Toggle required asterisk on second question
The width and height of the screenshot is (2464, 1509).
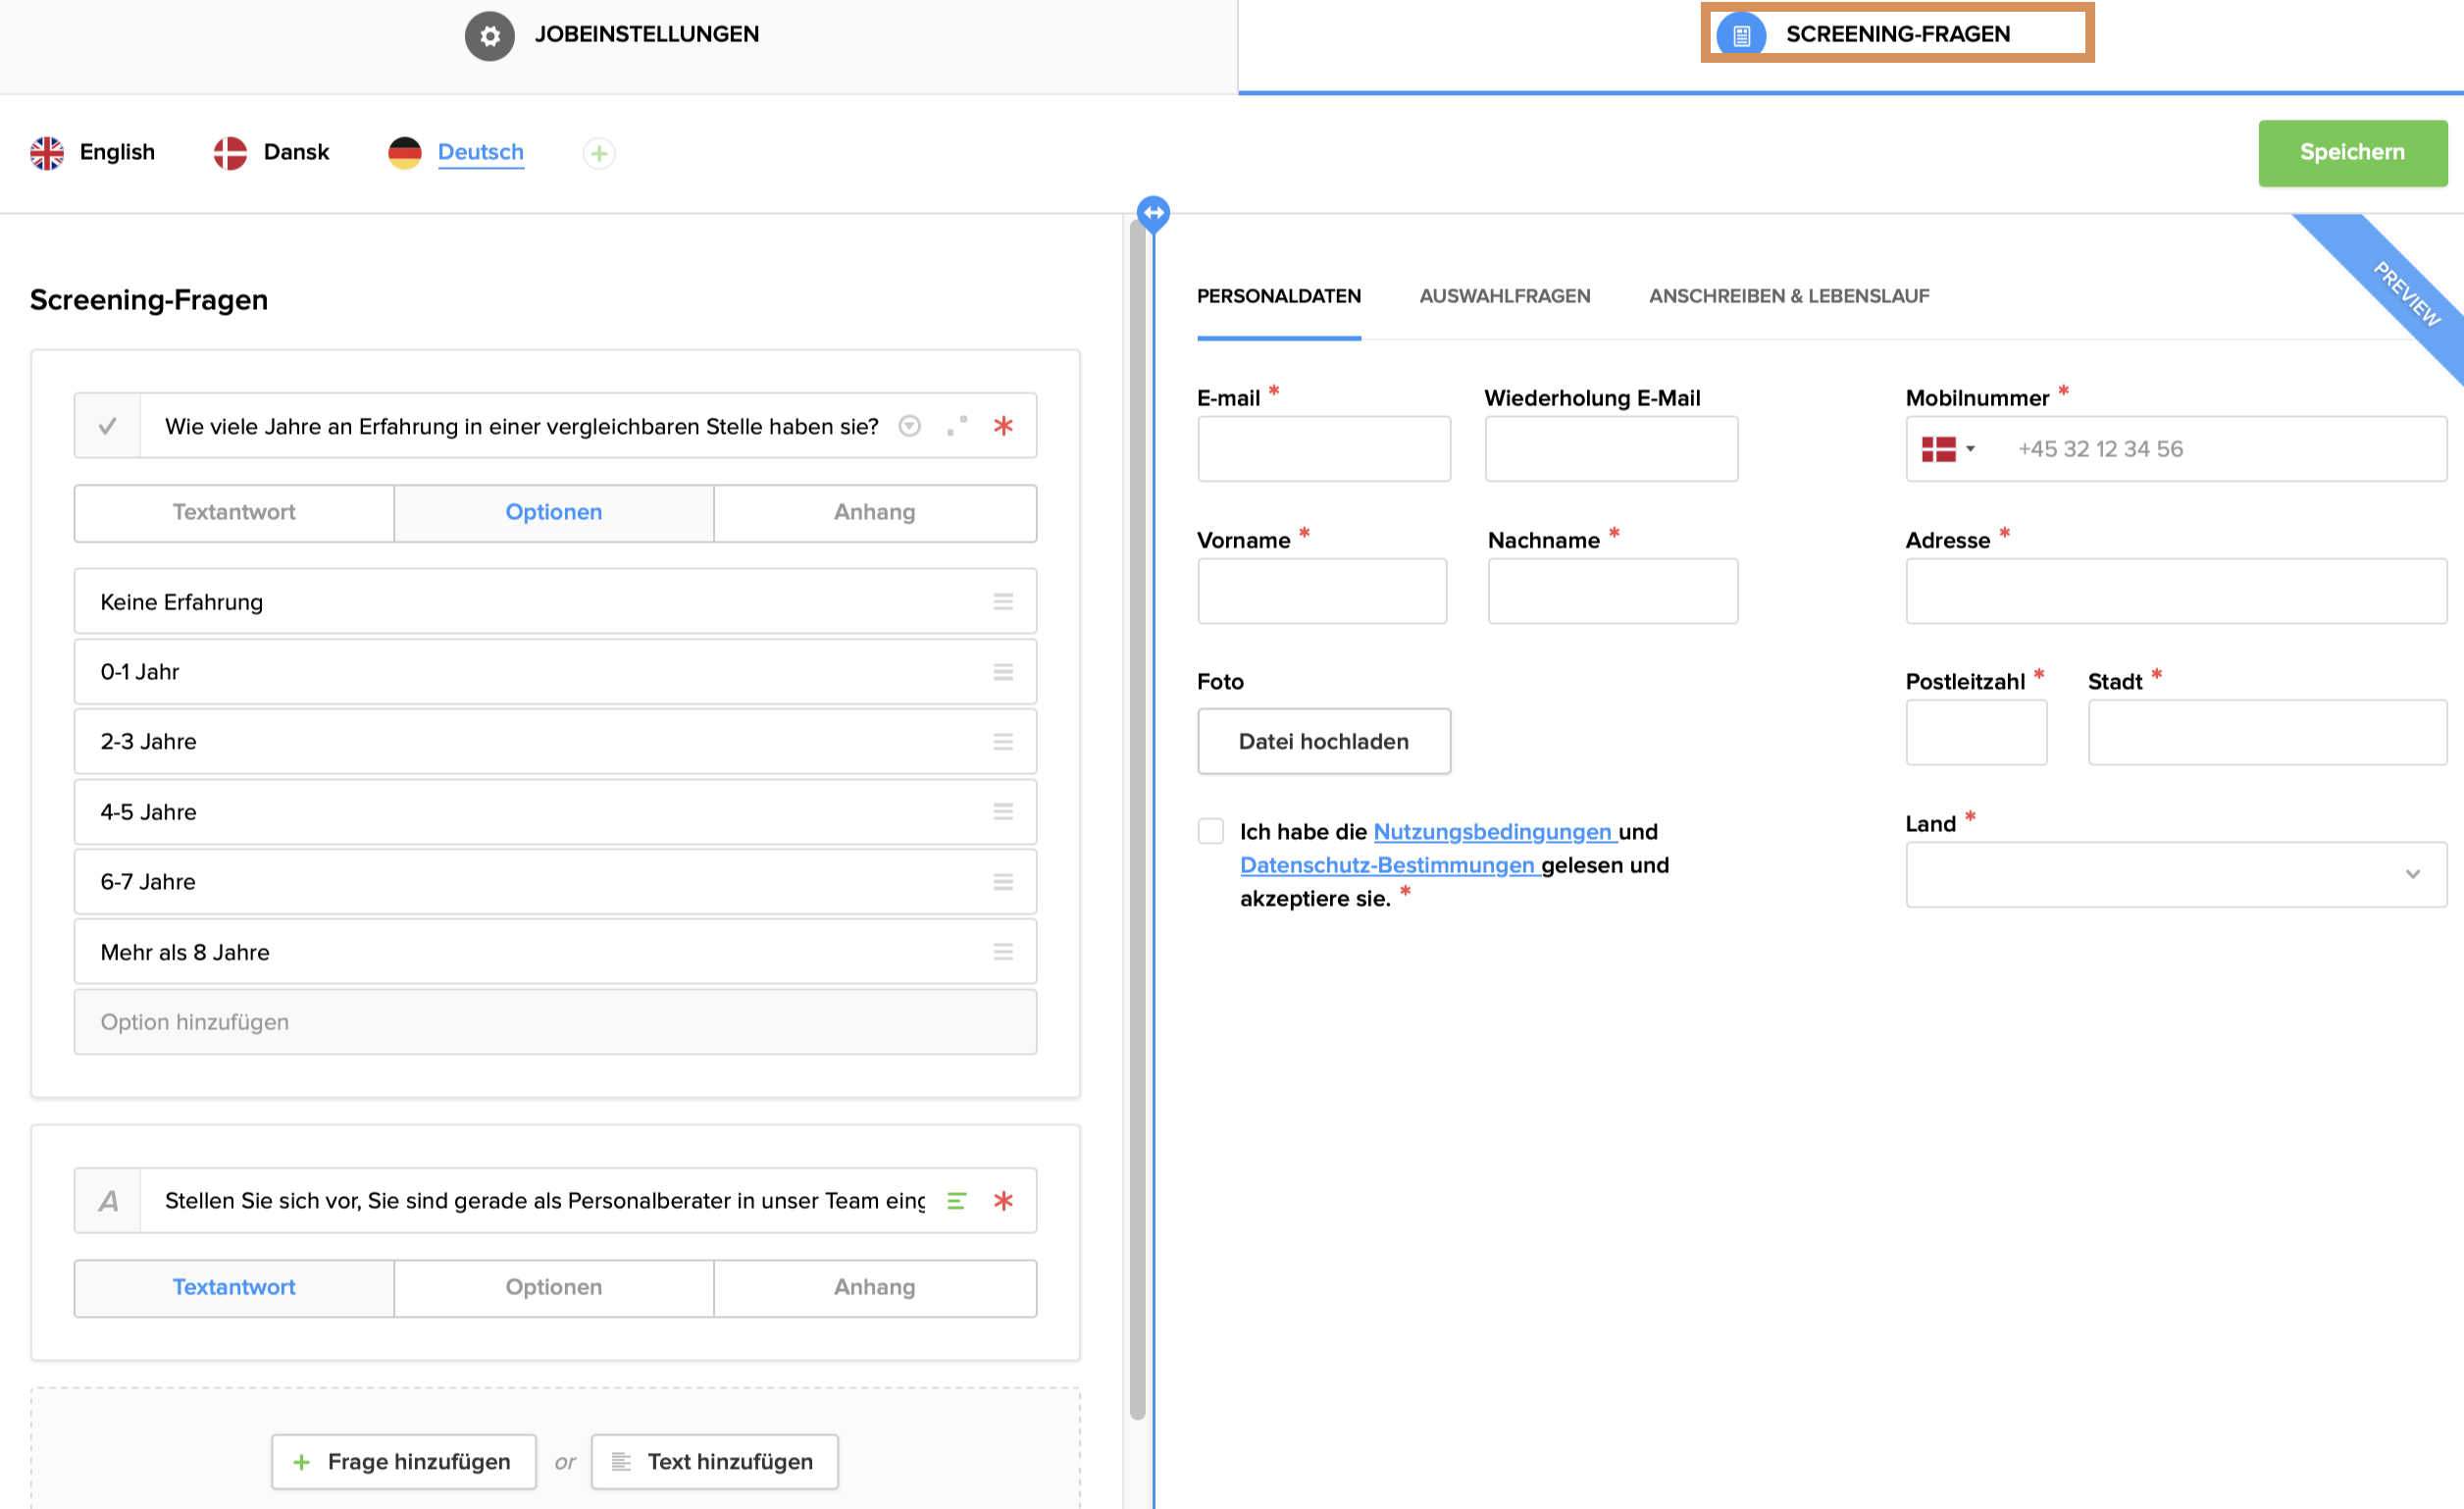coord(1003,1200)
